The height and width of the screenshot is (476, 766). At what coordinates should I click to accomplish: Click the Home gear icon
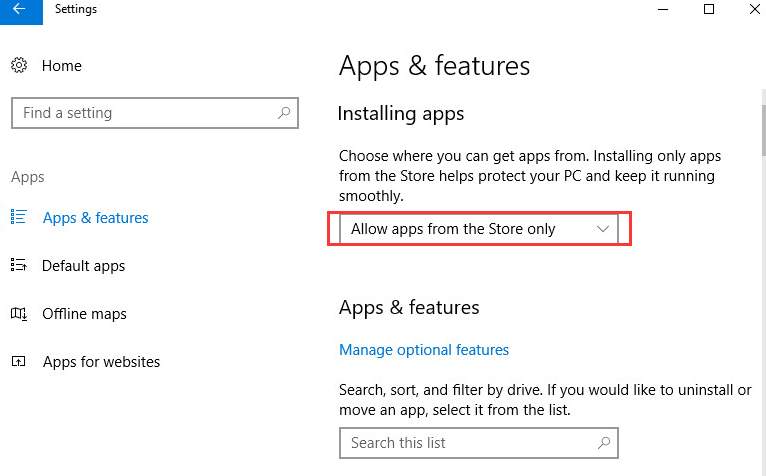point(19,65)
